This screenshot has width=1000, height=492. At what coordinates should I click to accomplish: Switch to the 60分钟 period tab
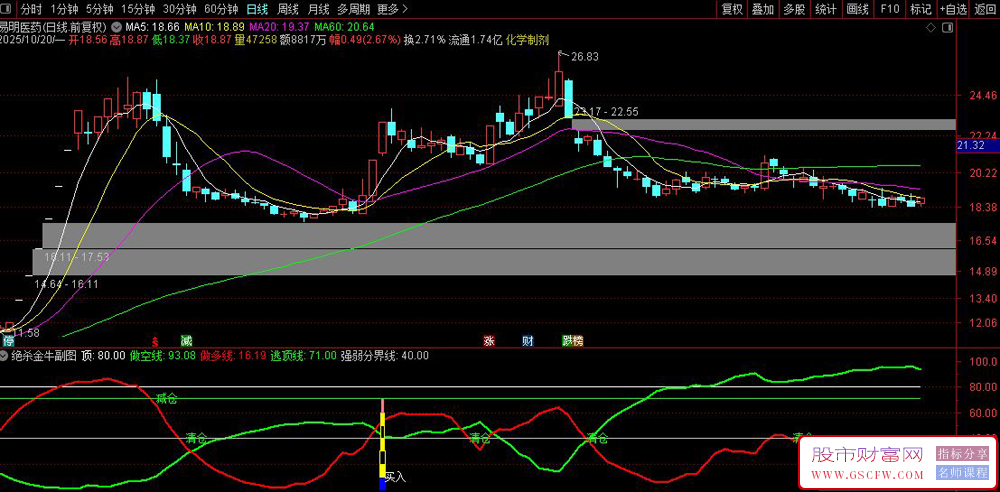[x=220, y=9]
